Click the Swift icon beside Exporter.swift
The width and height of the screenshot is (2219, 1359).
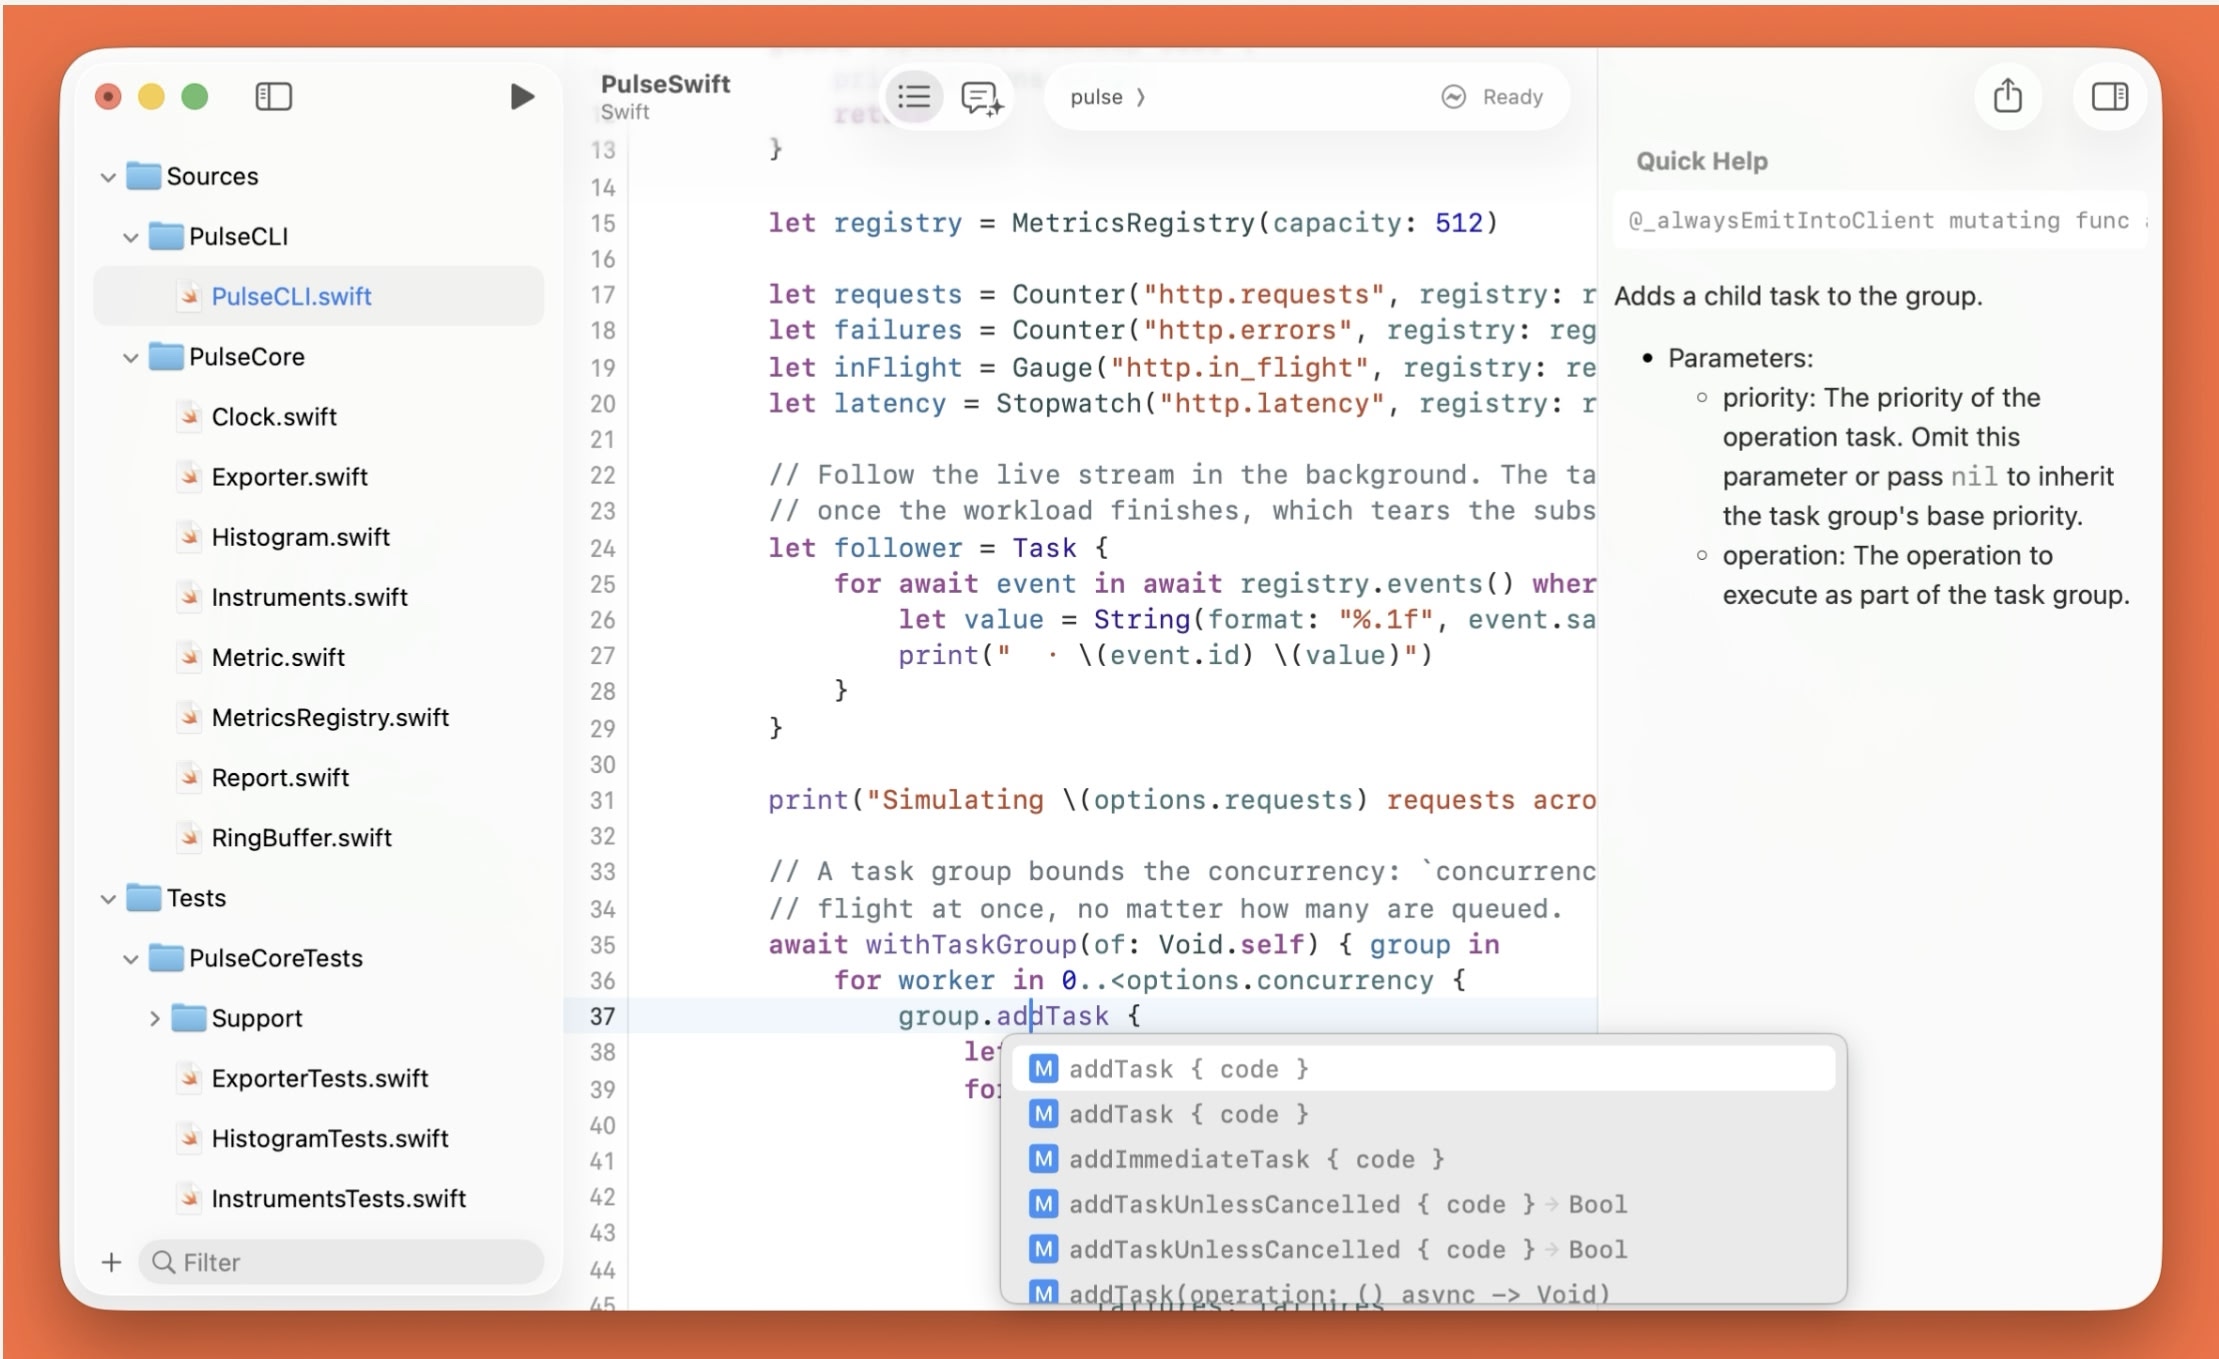(x=189, y=476)
